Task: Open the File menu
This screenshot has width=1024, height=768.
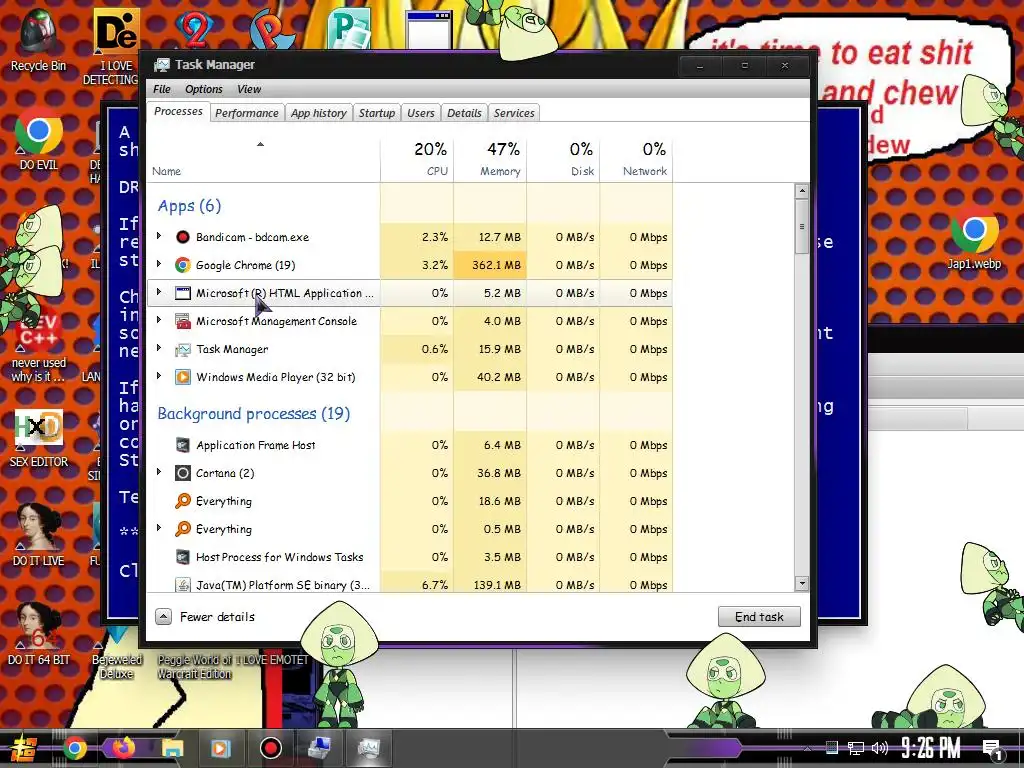Action: click(x=161, y=89)
